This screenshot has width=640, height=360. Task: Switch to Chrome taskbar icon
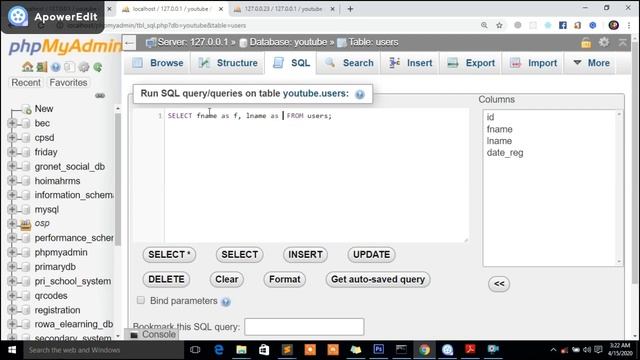click(x=424, y=350)
